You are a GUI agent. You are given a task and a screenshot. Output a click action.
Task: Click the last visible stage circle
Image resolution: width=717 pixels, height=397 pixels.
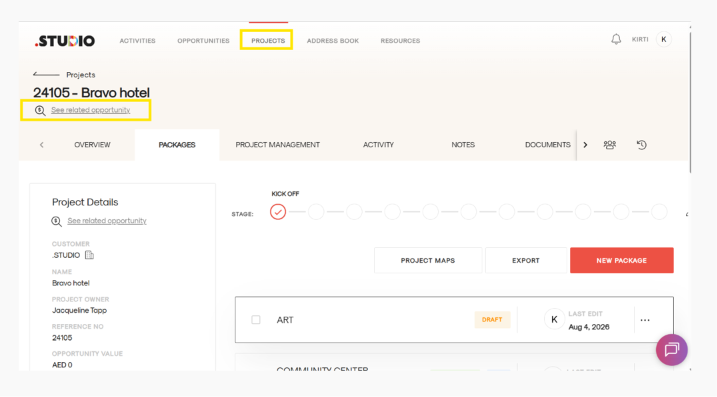pyautogui.click(x=659, y=212)
